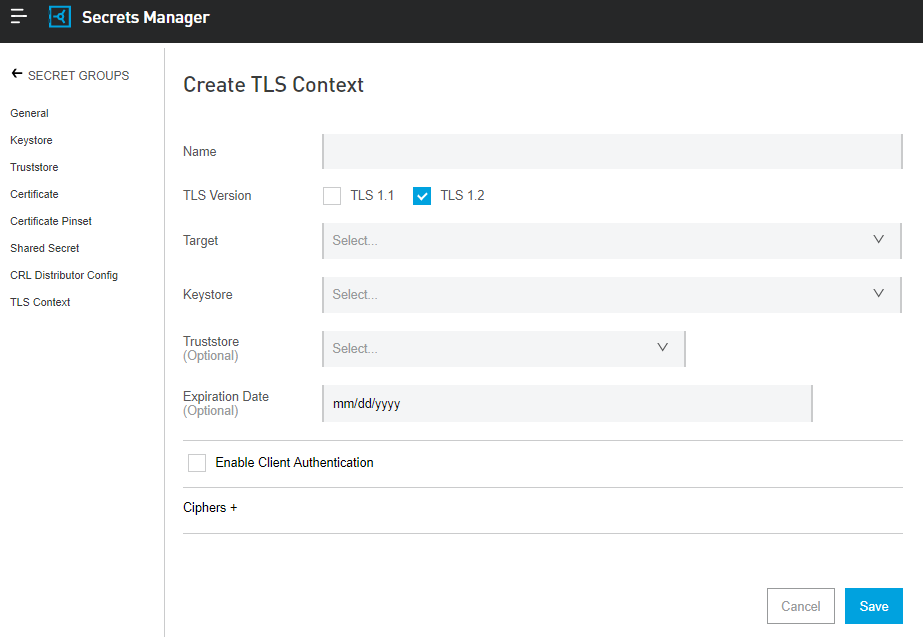Viewport: 923px width, 637px height.
Task: Click the Secrets Manager logo icon
Action: click(60, 17)
